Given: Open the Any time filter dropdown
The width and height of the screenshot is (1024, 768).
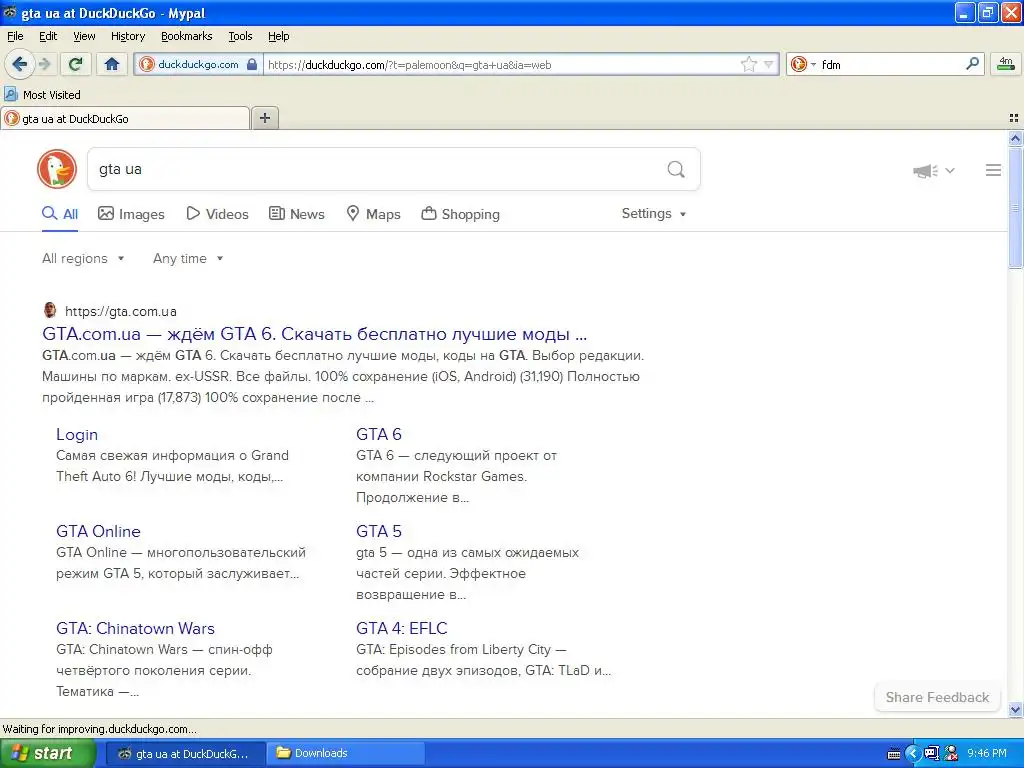Looking at the screenshot, I should [188, 259].
